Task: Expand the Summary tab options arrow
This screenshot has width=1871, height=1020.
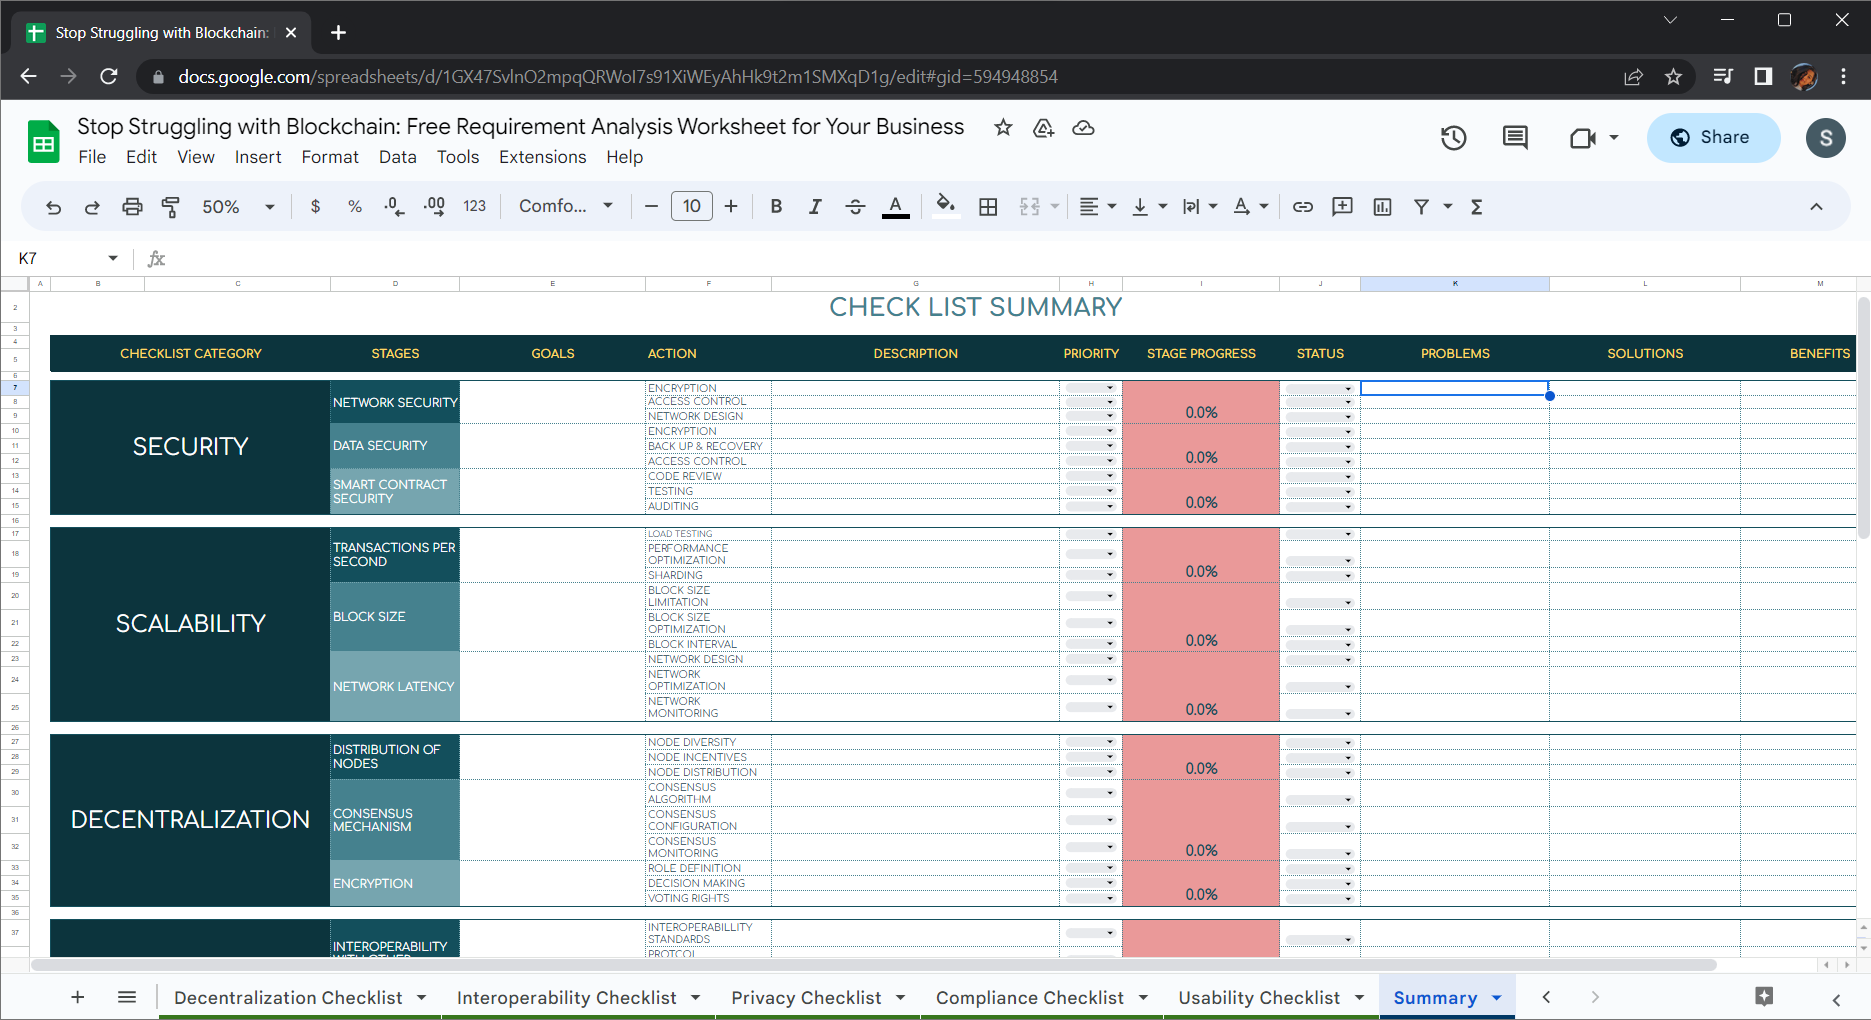Action: [1497, 998]
